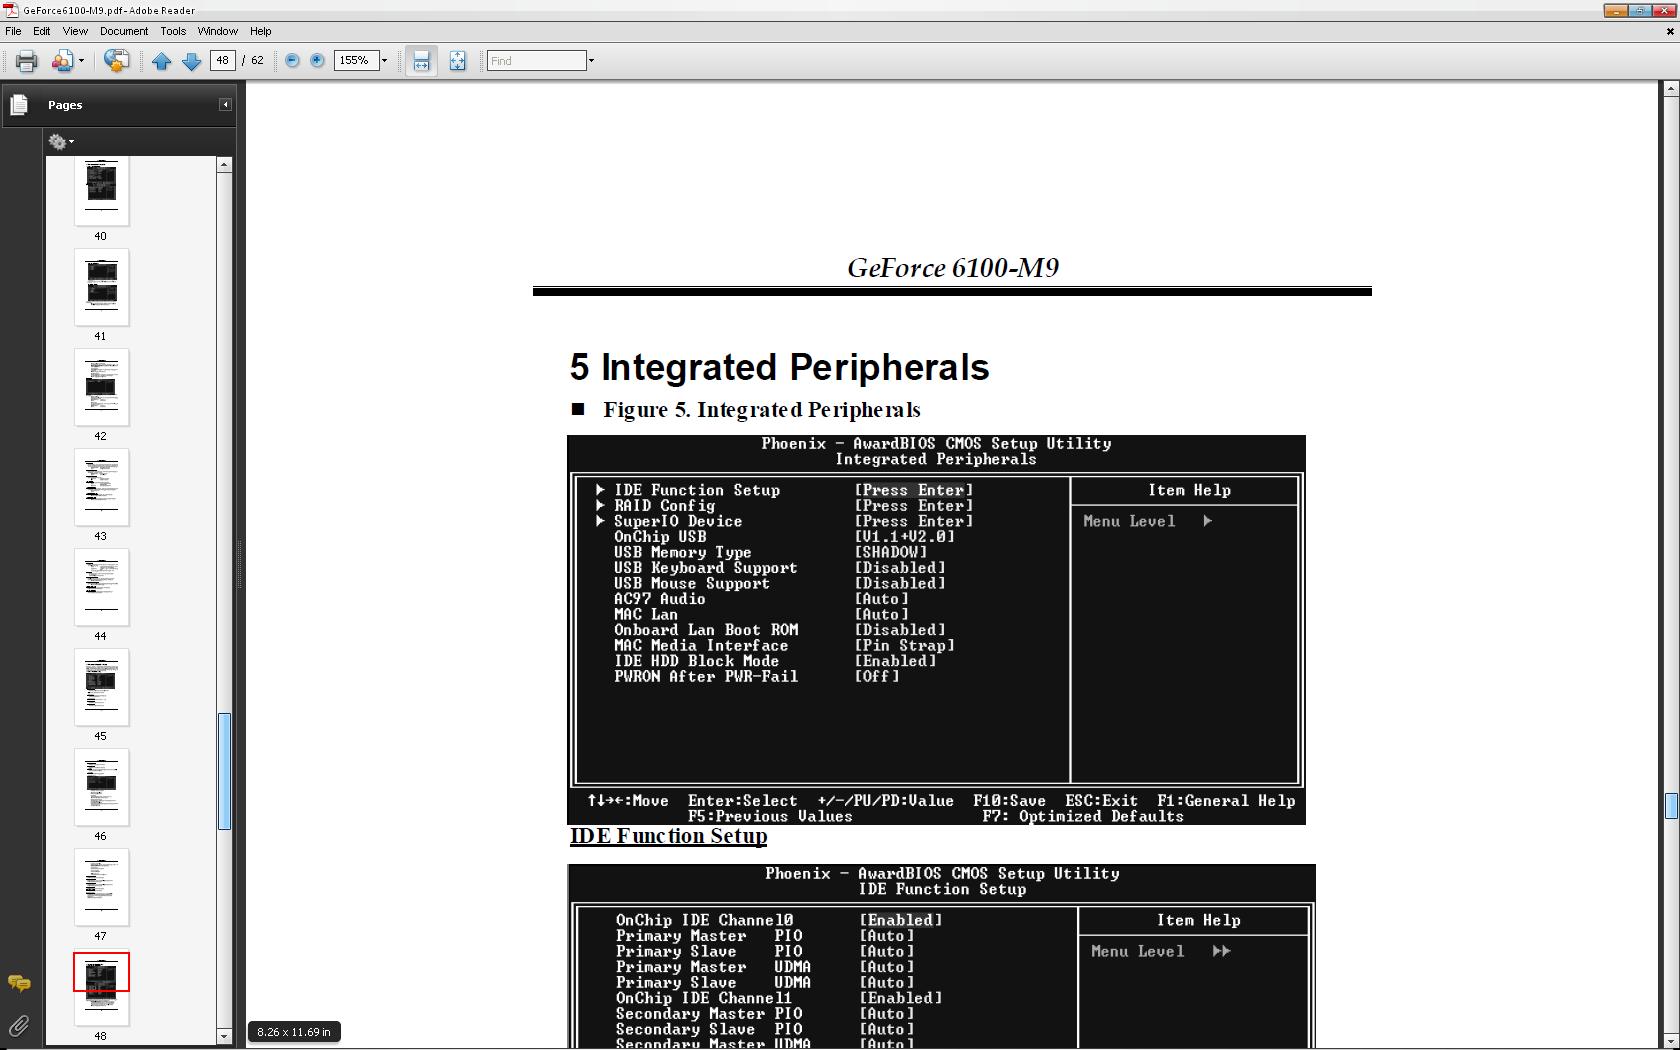Select page 42 thumbnail
This screenshot has width=1680, height=1050.
point(102,387)
